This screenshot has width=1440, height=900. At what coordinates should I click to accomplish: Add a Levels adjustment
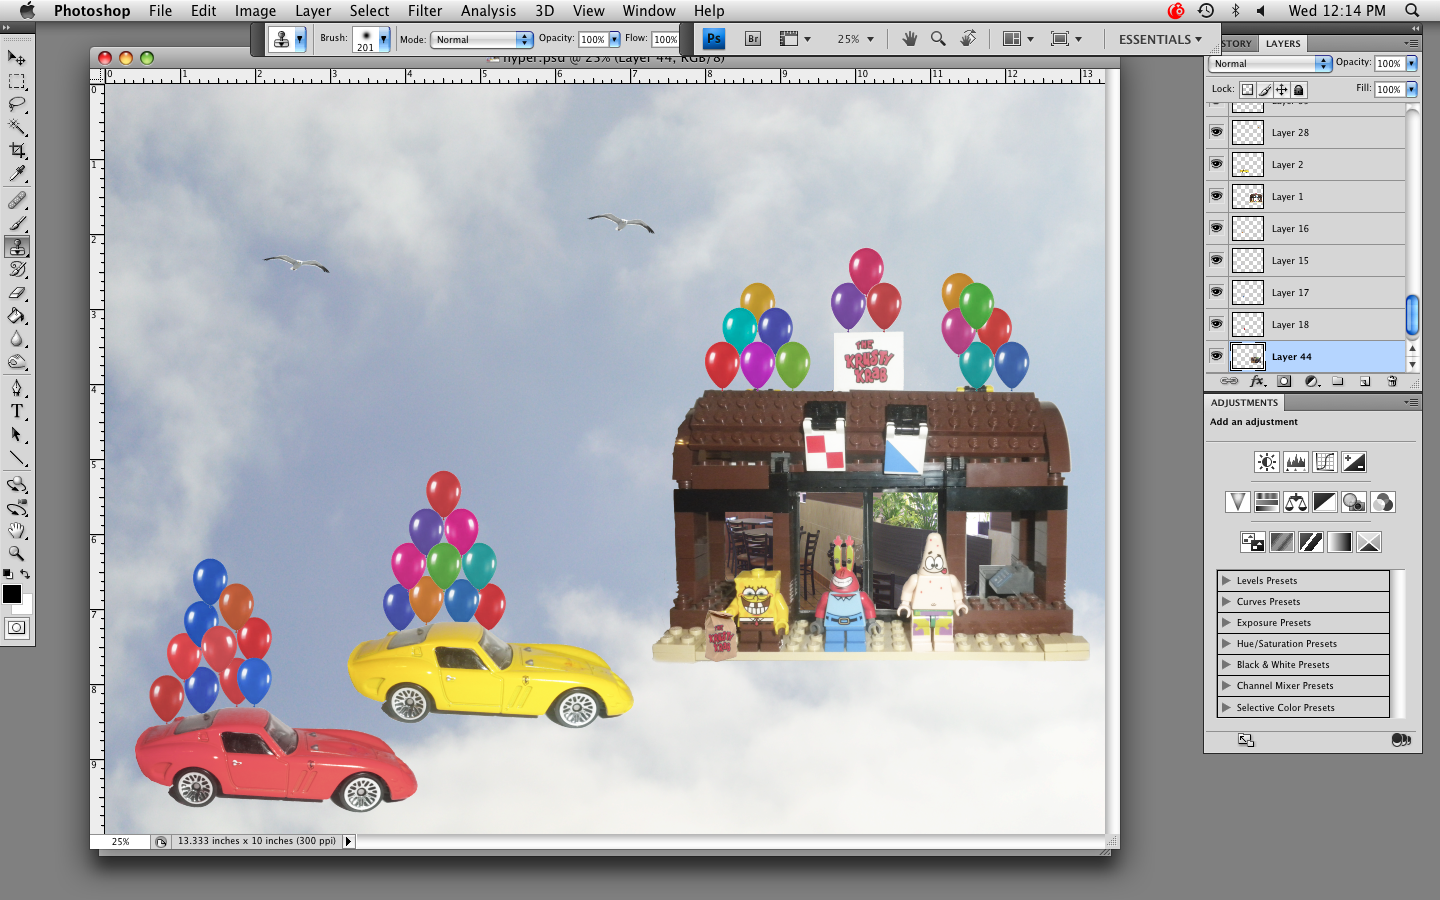click(x=1296, y=462)
